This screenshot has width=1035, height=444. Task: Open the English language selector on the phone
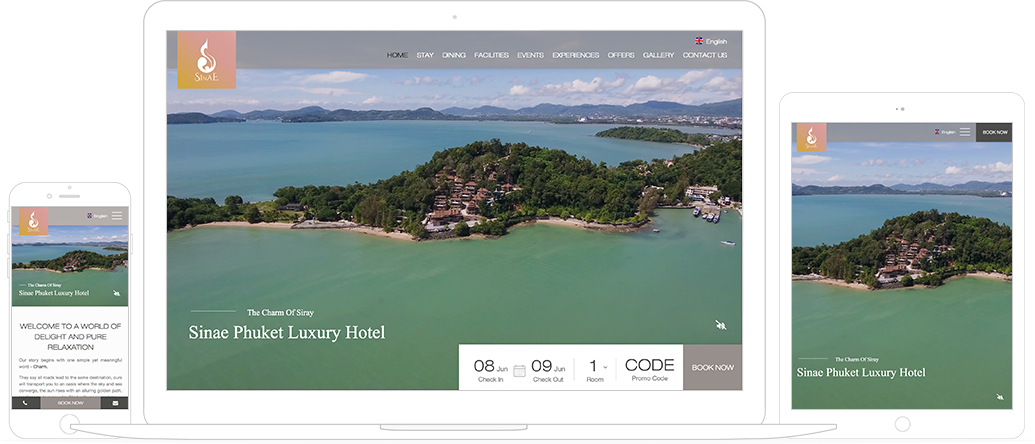pyautogui.click(x=97, y=216)
